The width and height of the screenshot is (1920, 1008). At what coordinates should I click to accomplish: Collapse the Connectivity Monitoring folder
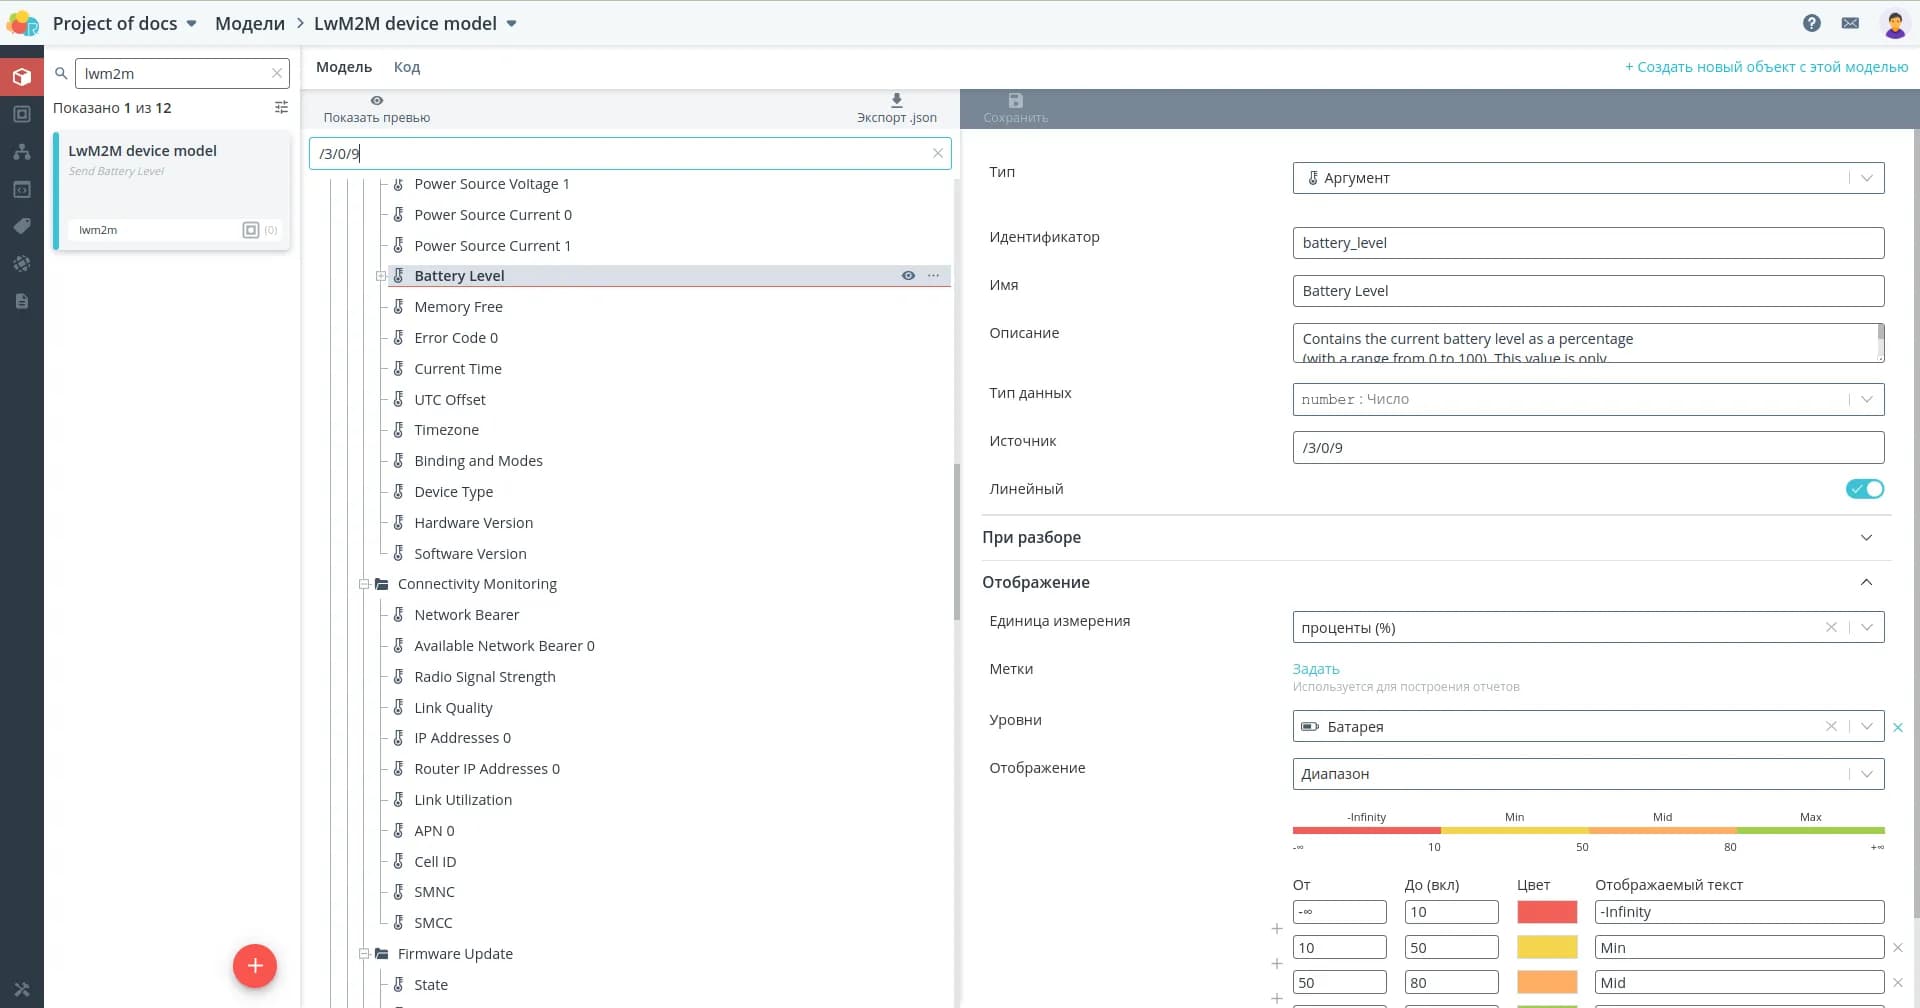[x=365, y=584]
